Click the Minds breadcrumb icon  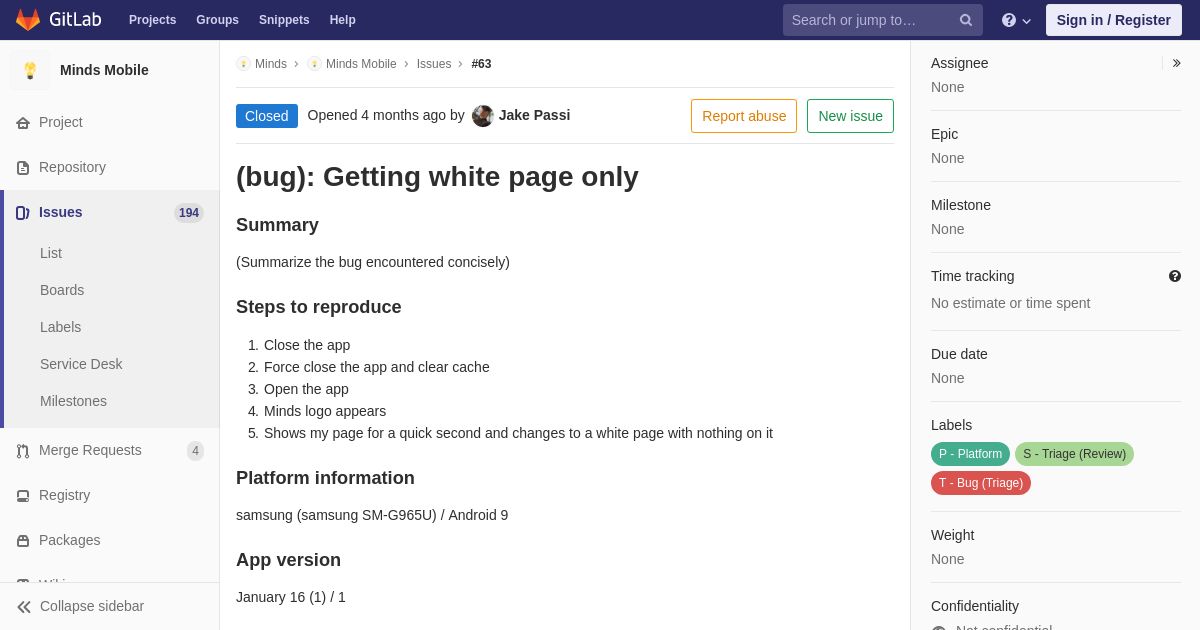[243, 64]
